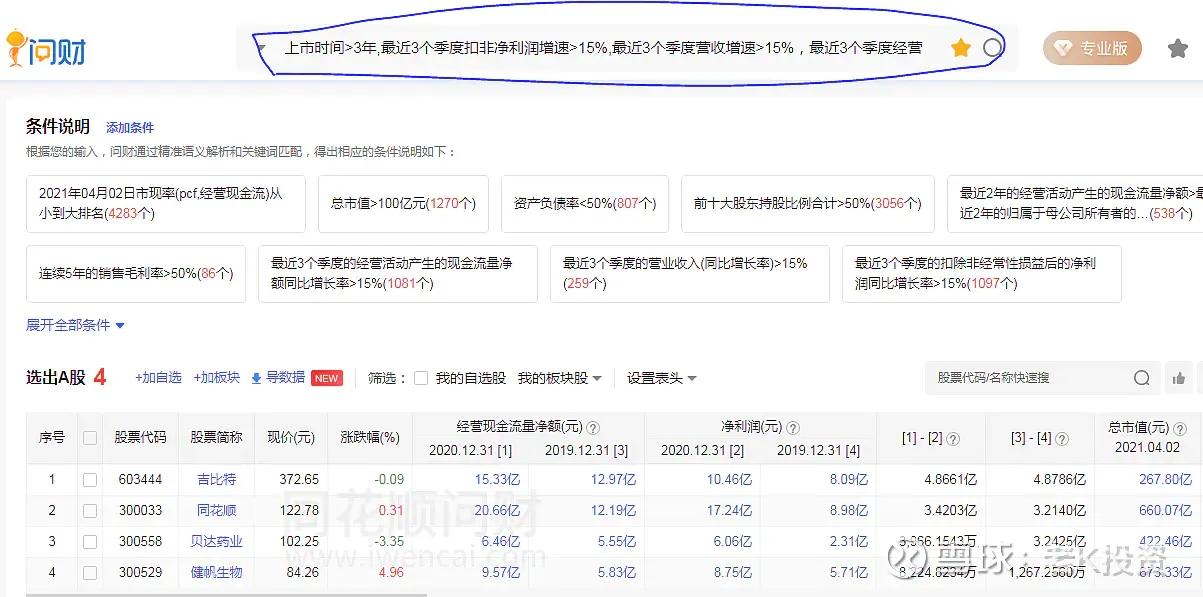Click stock code 300033
1203x597 pixels.
tap(139, 511)
